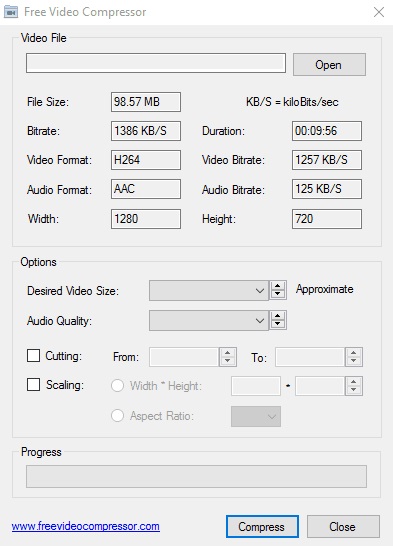Click the File Size field showing 98.57 MB
The height and width of the screenshot is (546, 393).
[146, 102]
